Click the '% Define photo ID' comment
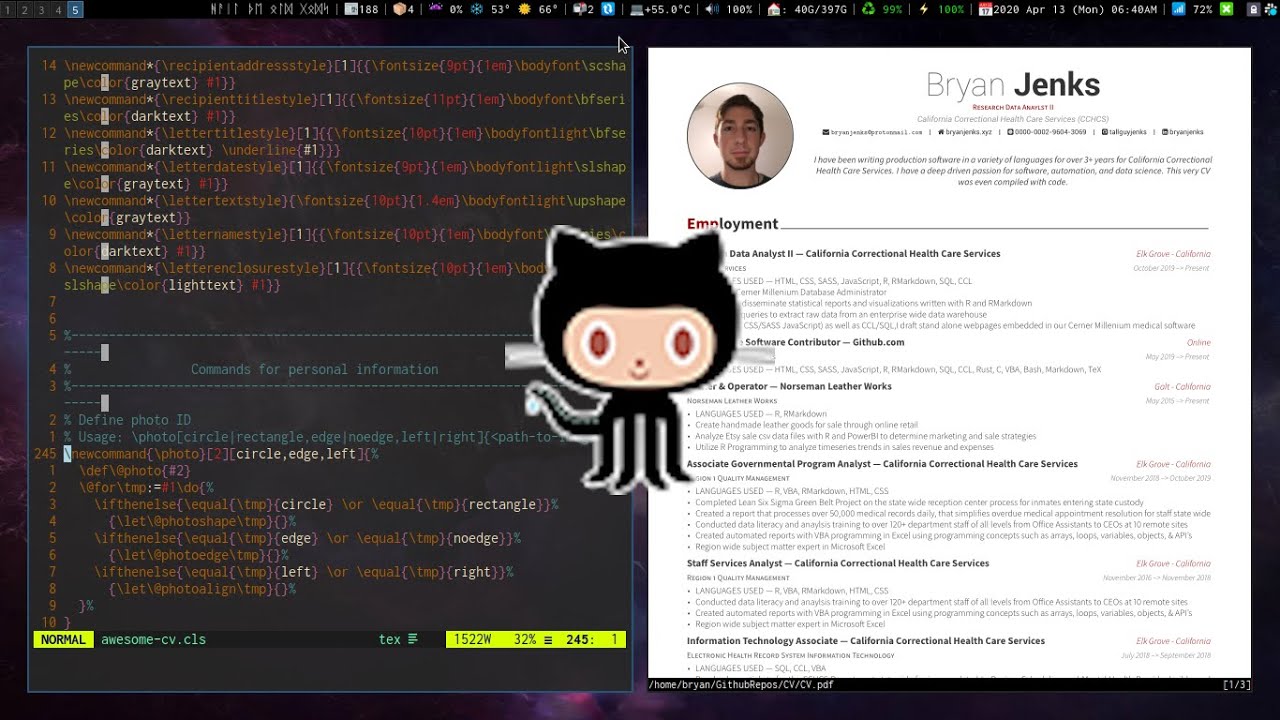 [x=127, y=420]
